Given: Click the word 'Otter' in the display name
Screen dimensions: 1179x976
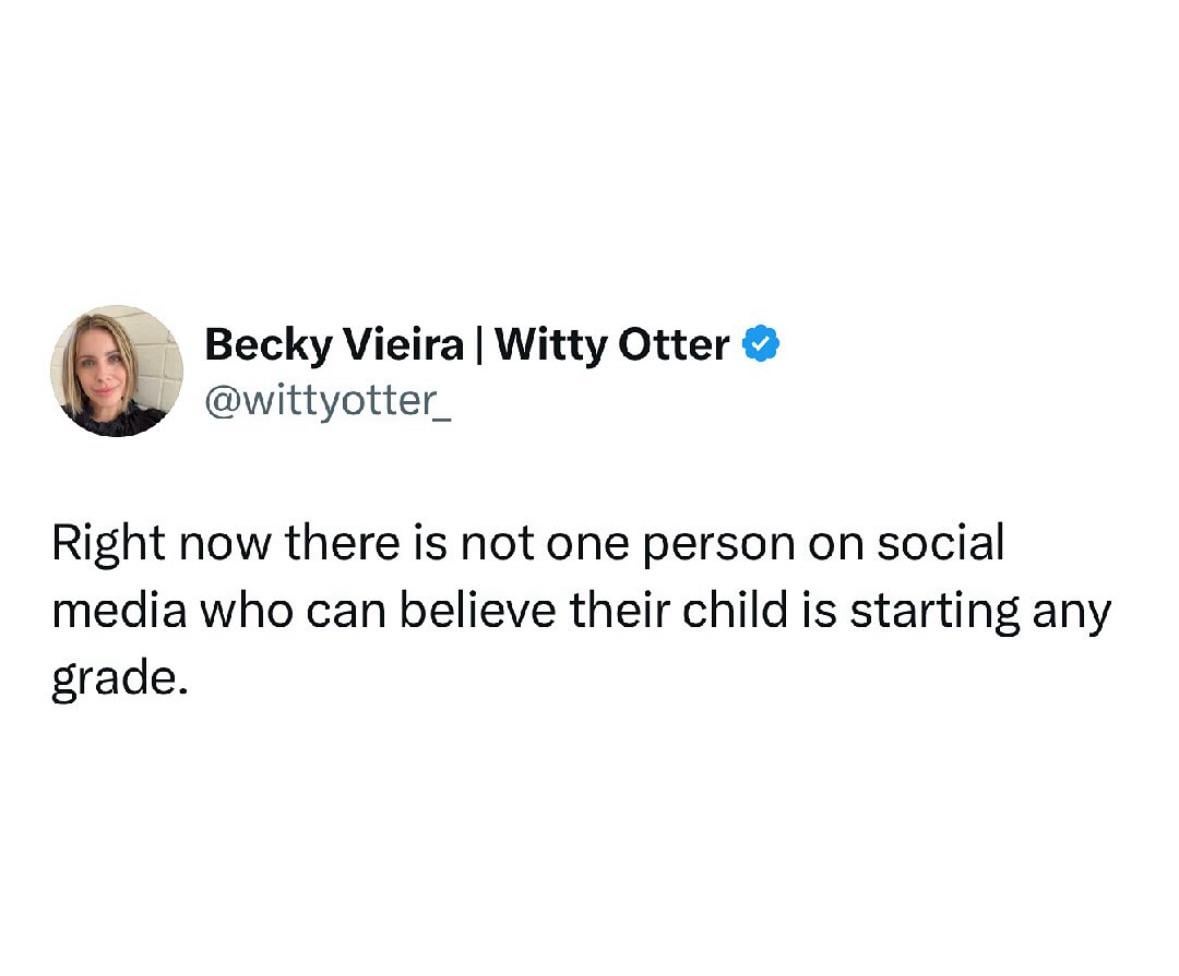Looking at the screenshot, I should point(674,346).
